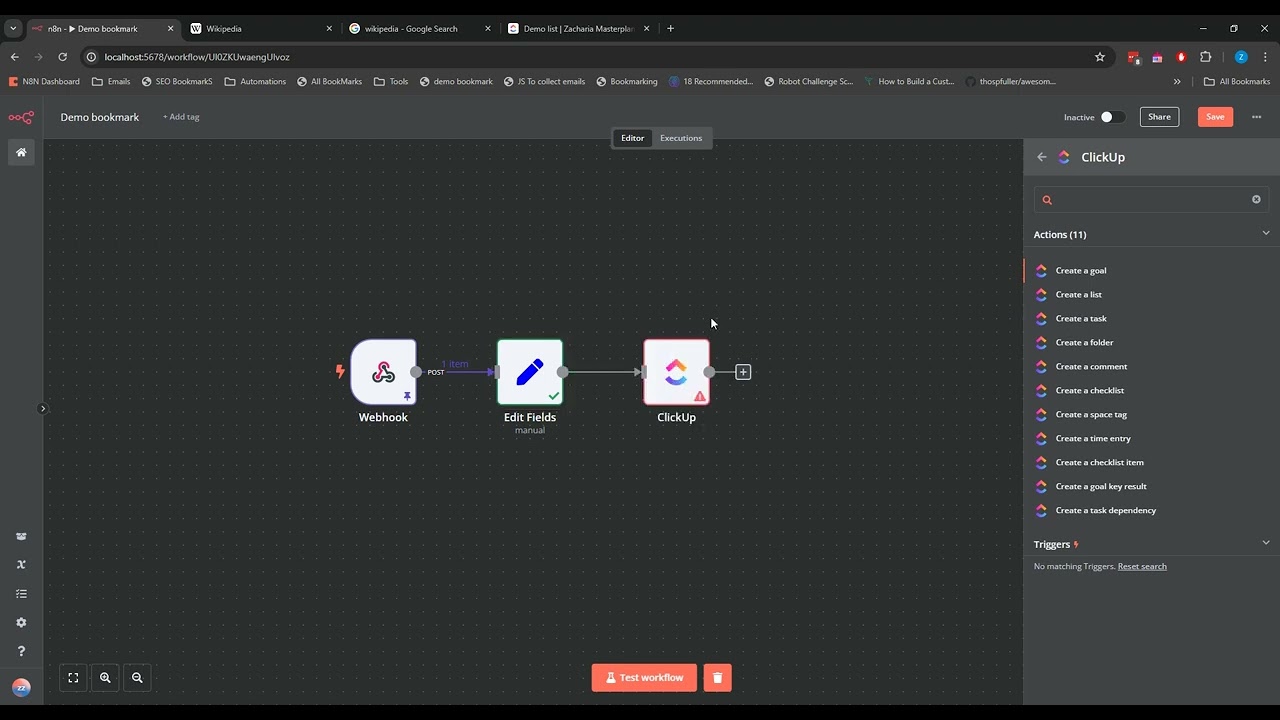Click workflow name Demo bookmark
1280x720 pixels.
pyautogui.click(x=100, y=117)
